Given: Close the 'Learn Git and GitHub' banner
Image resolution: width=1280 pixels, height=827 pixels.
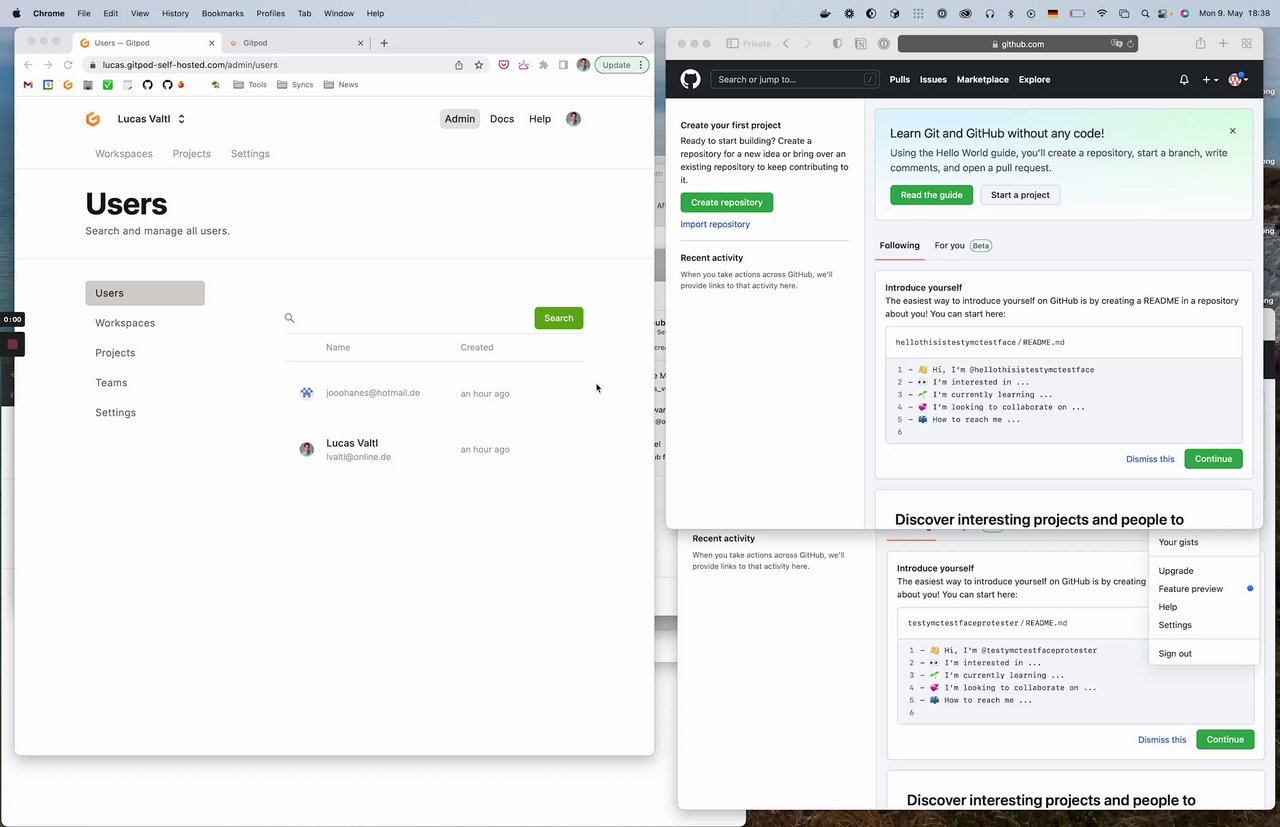Looking at the screenshot, I should tap(1233, 131).
